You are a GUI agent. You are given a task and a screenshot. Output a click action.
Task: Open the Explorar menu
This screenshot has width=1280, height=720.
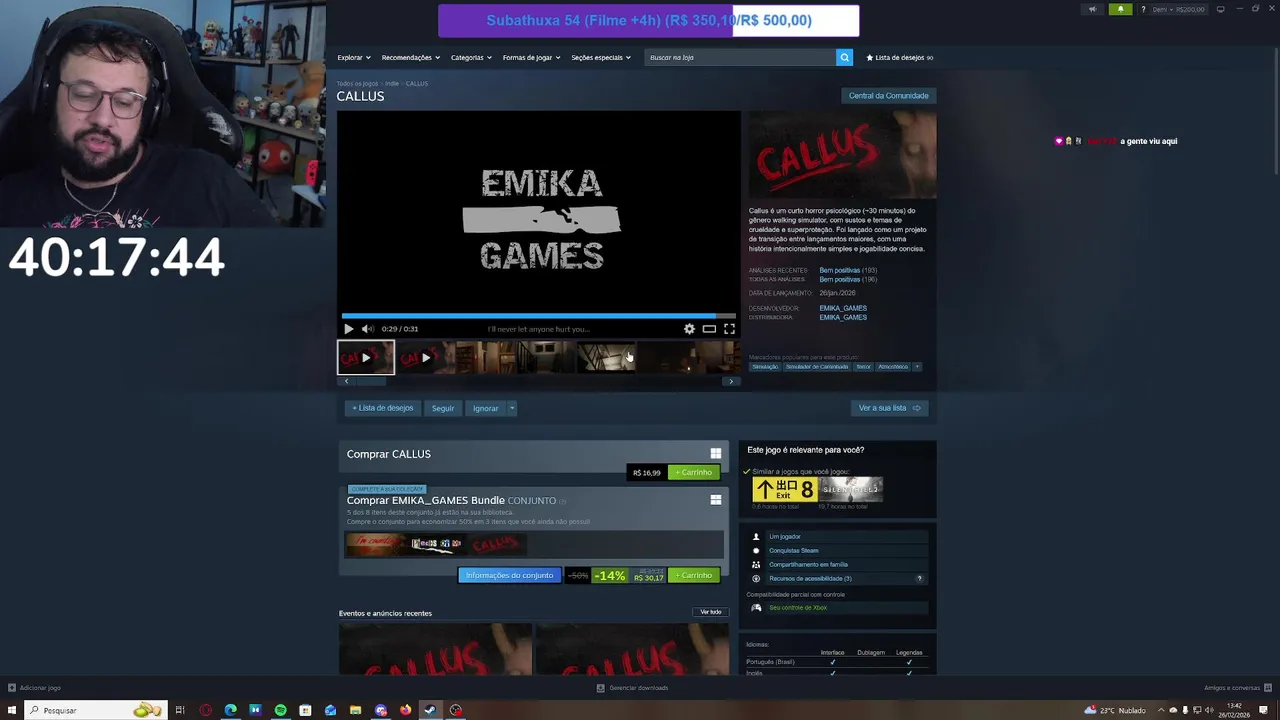point(354,57)
